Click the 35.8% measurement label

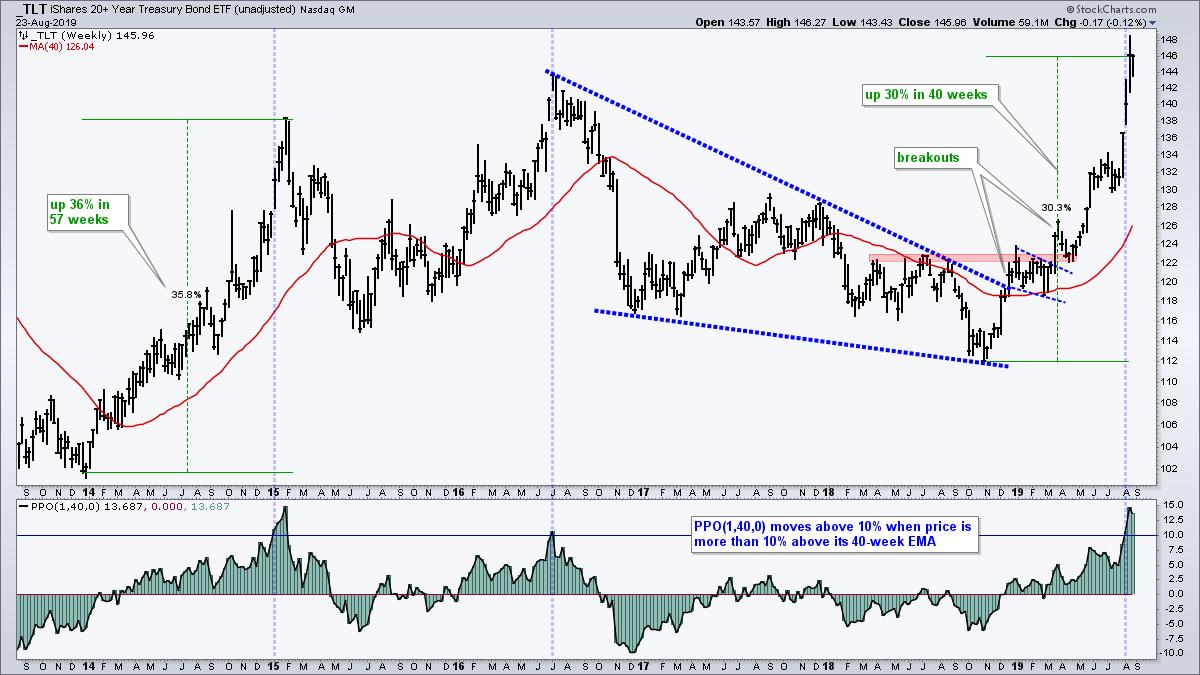[x=185, y=294]
